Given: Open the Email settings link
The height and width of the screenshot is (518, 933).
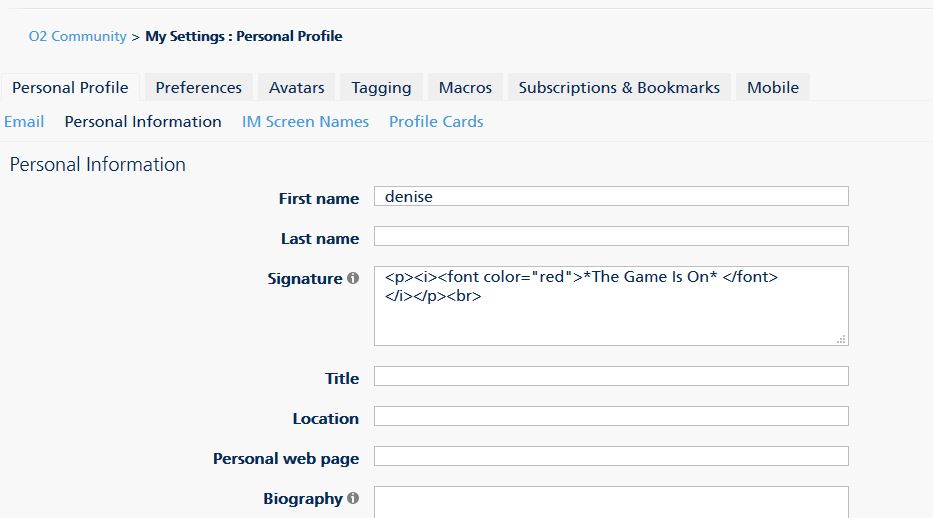Looking at the screenshot, I should click(x=24, y=121).
